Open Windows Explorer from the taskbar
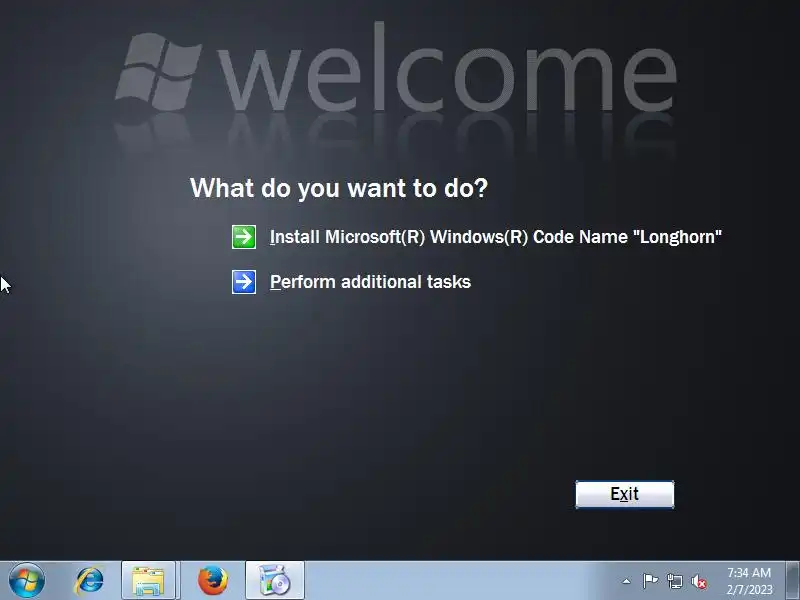The height and width of the screenshot is (600, 800). click(148, 581)
